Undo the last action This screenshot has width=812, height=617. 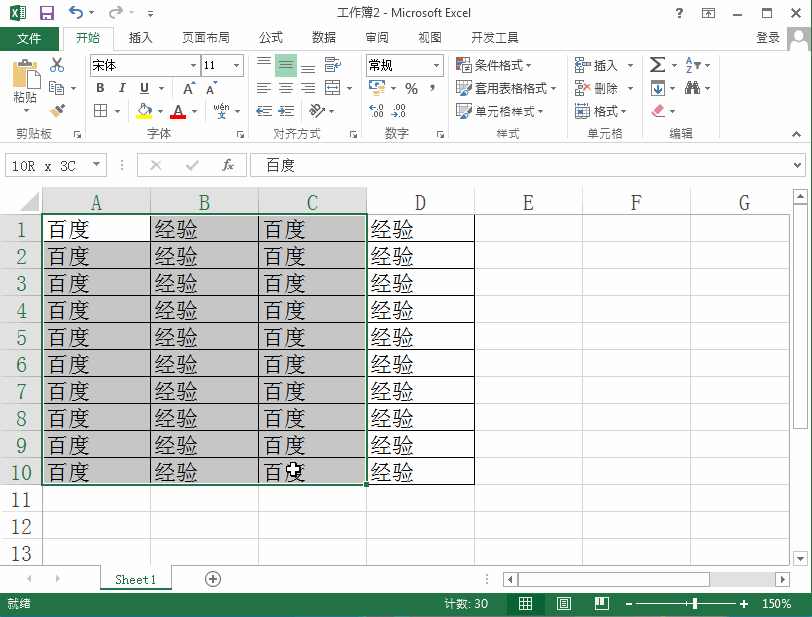click(76, 12)
